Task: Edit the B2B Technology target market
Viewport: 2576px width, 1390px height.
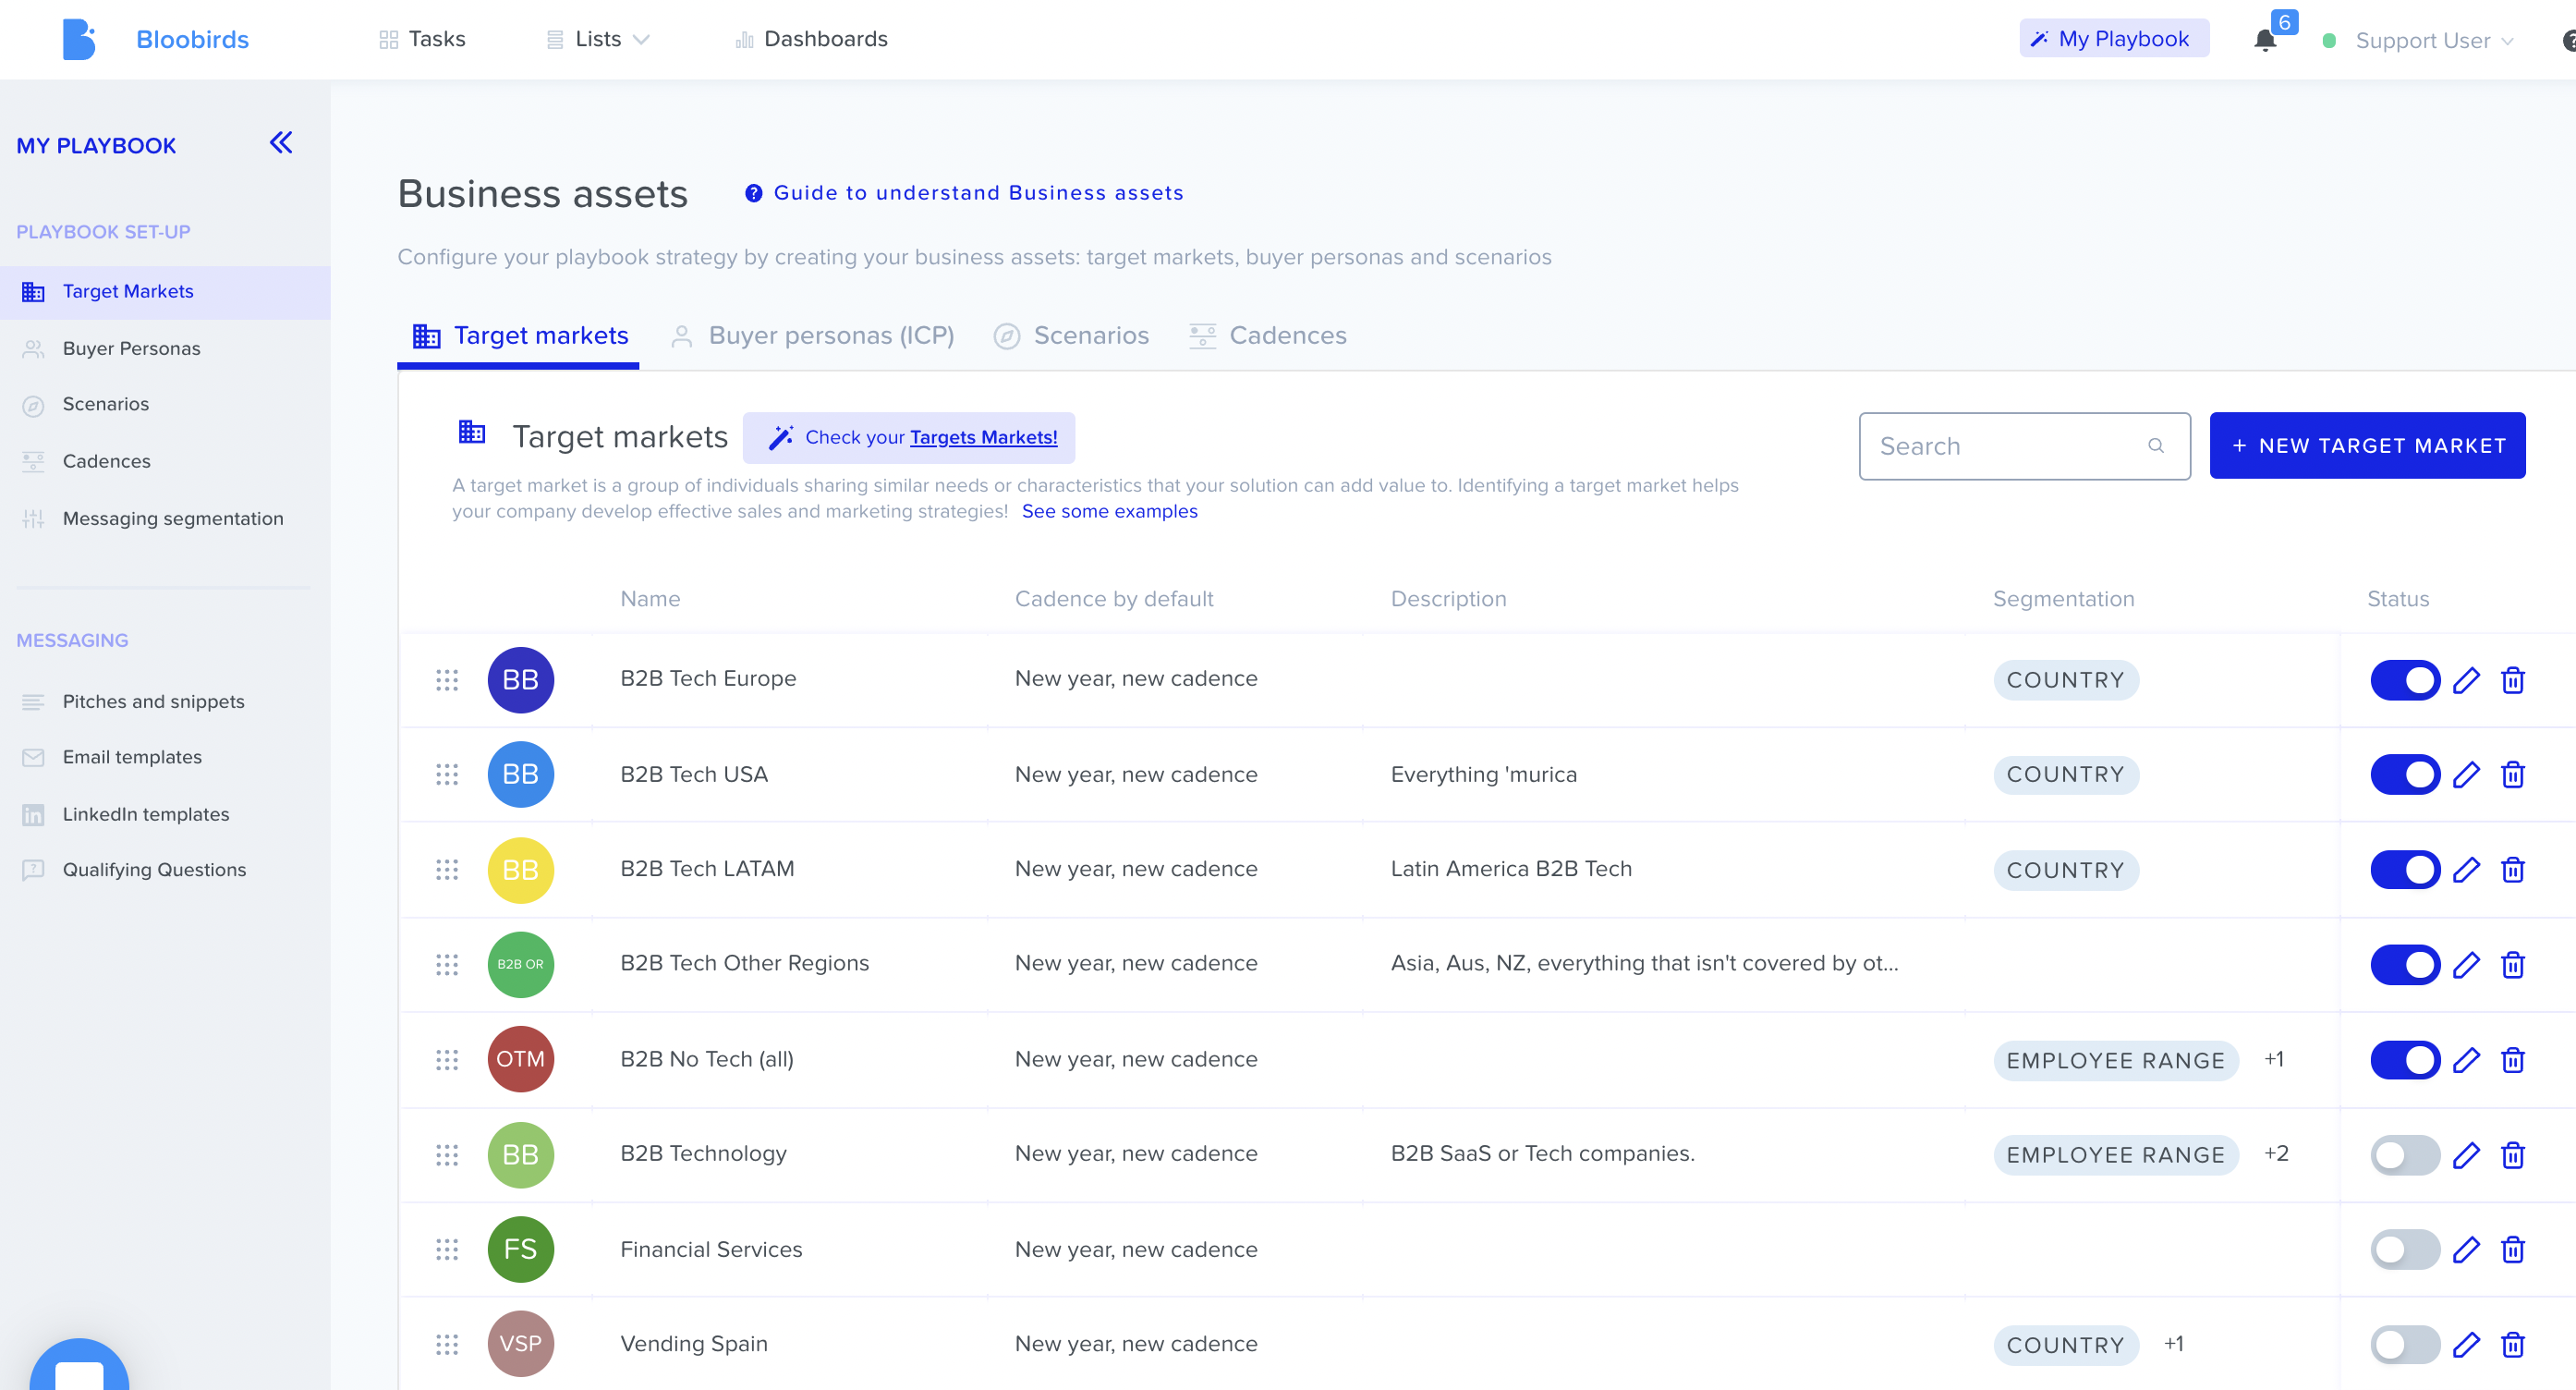Action: (2466, 1155)
